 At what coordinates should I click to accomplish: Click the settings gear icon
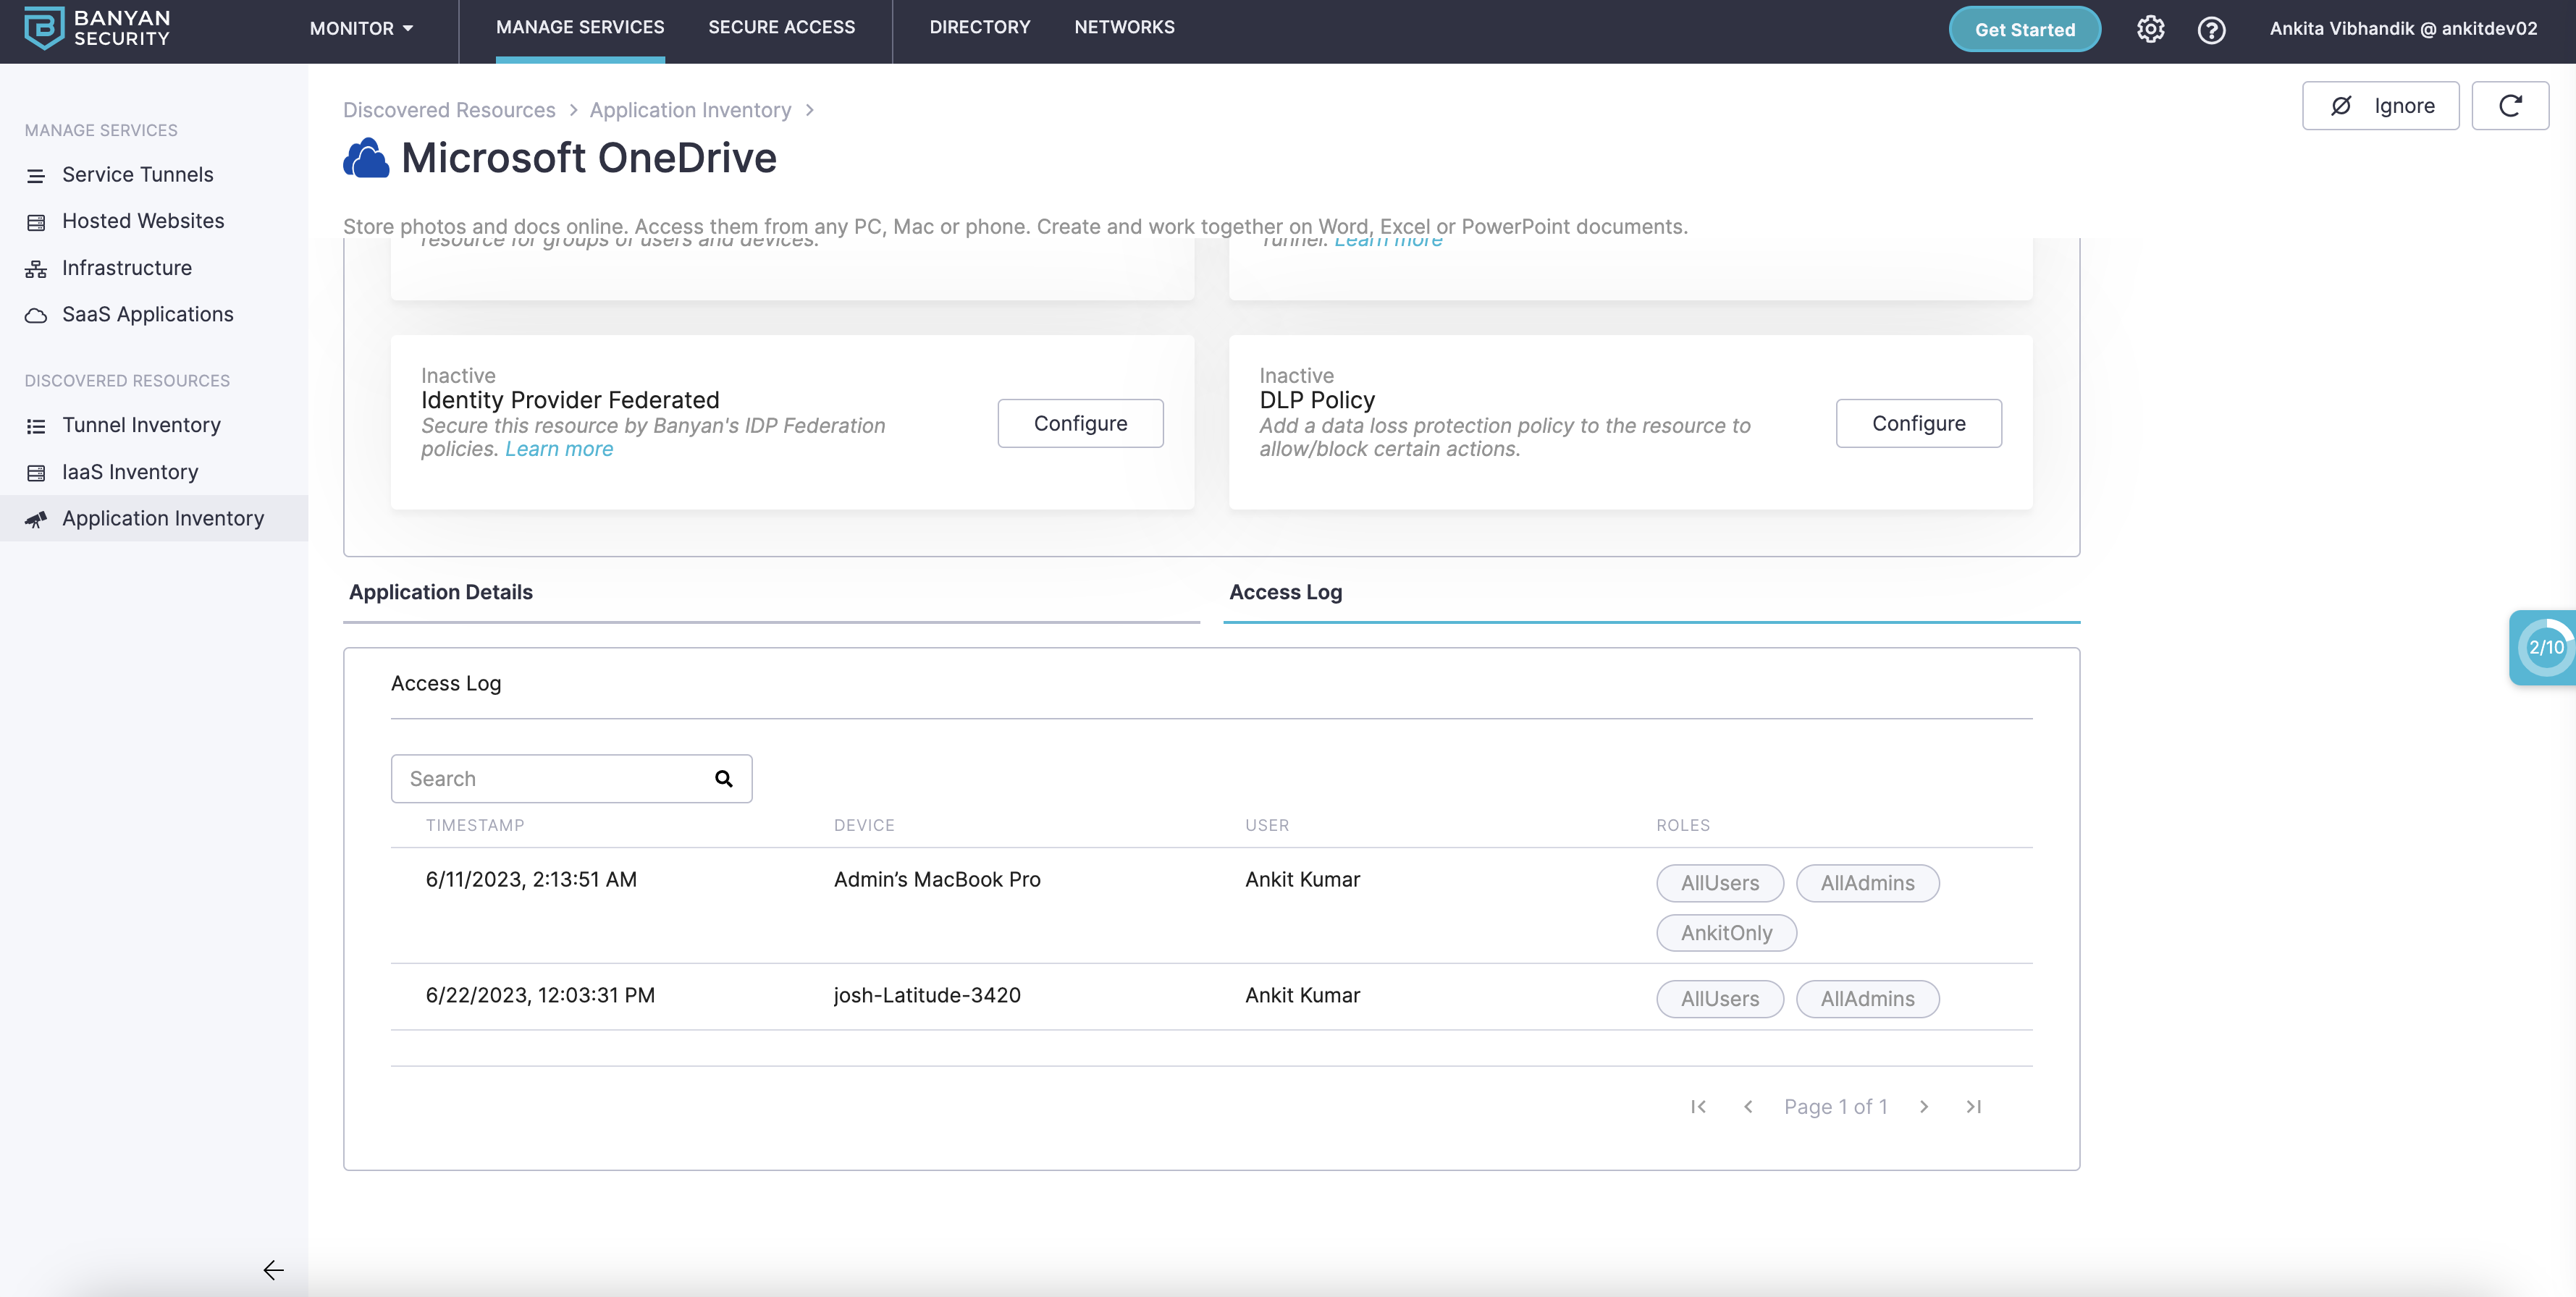[x=2150, y=29]
